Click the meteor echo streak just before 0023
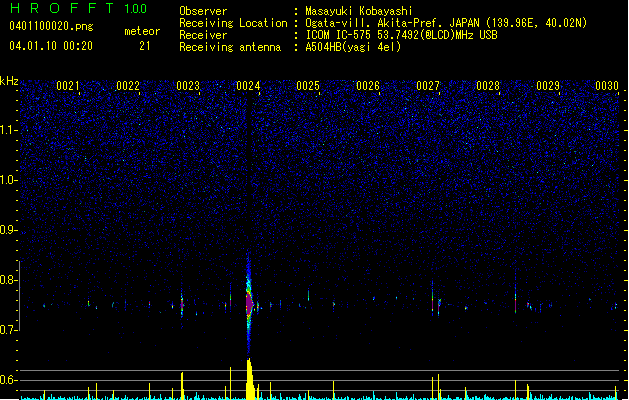Image resolution: width=629 pixels, height=400 pixels. click(x=182, y=303)
